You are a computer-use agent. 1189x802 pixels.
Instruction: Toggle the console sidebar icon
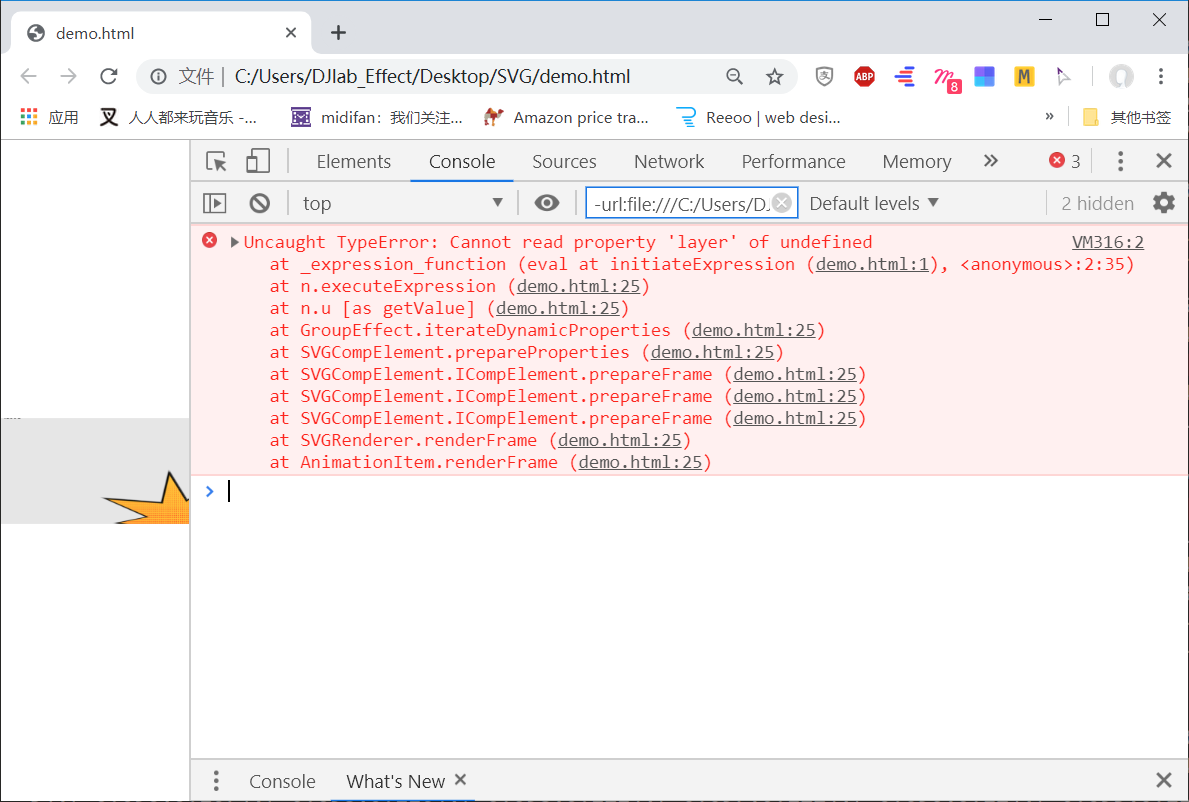point(215,203)
